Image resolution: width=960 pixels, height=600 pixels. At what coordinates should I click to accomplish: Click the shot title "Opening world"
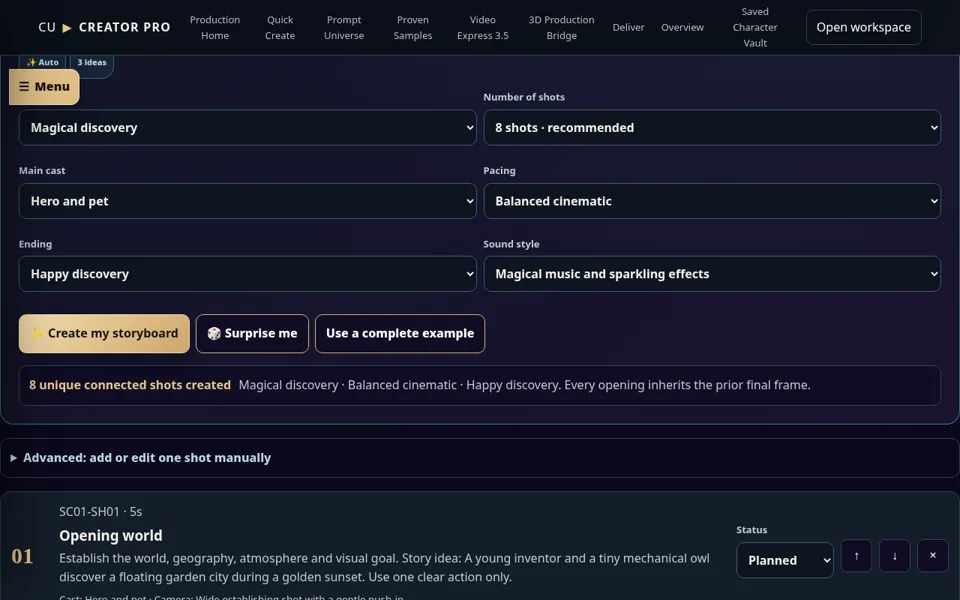[111, 536]
